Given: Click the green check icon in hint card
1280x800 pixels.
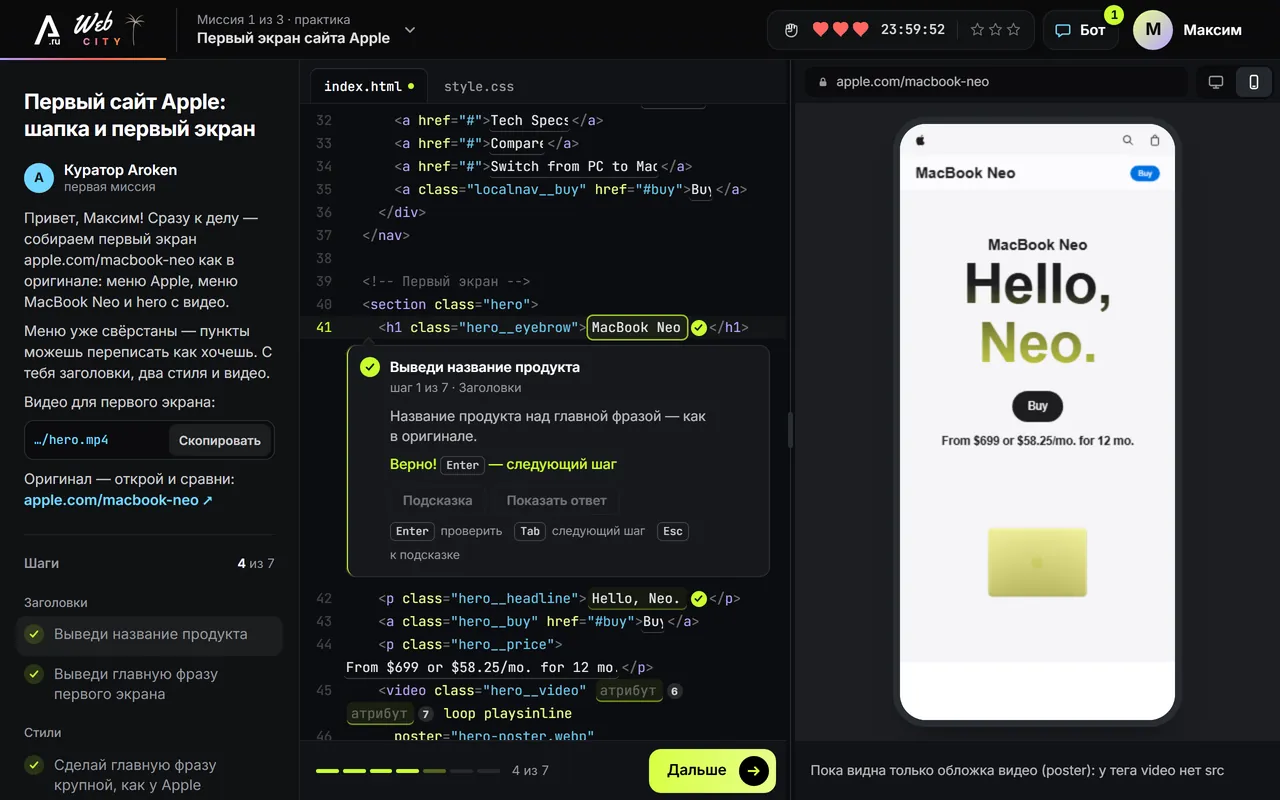Looking at the screenshot, I should tap(370, 367).
